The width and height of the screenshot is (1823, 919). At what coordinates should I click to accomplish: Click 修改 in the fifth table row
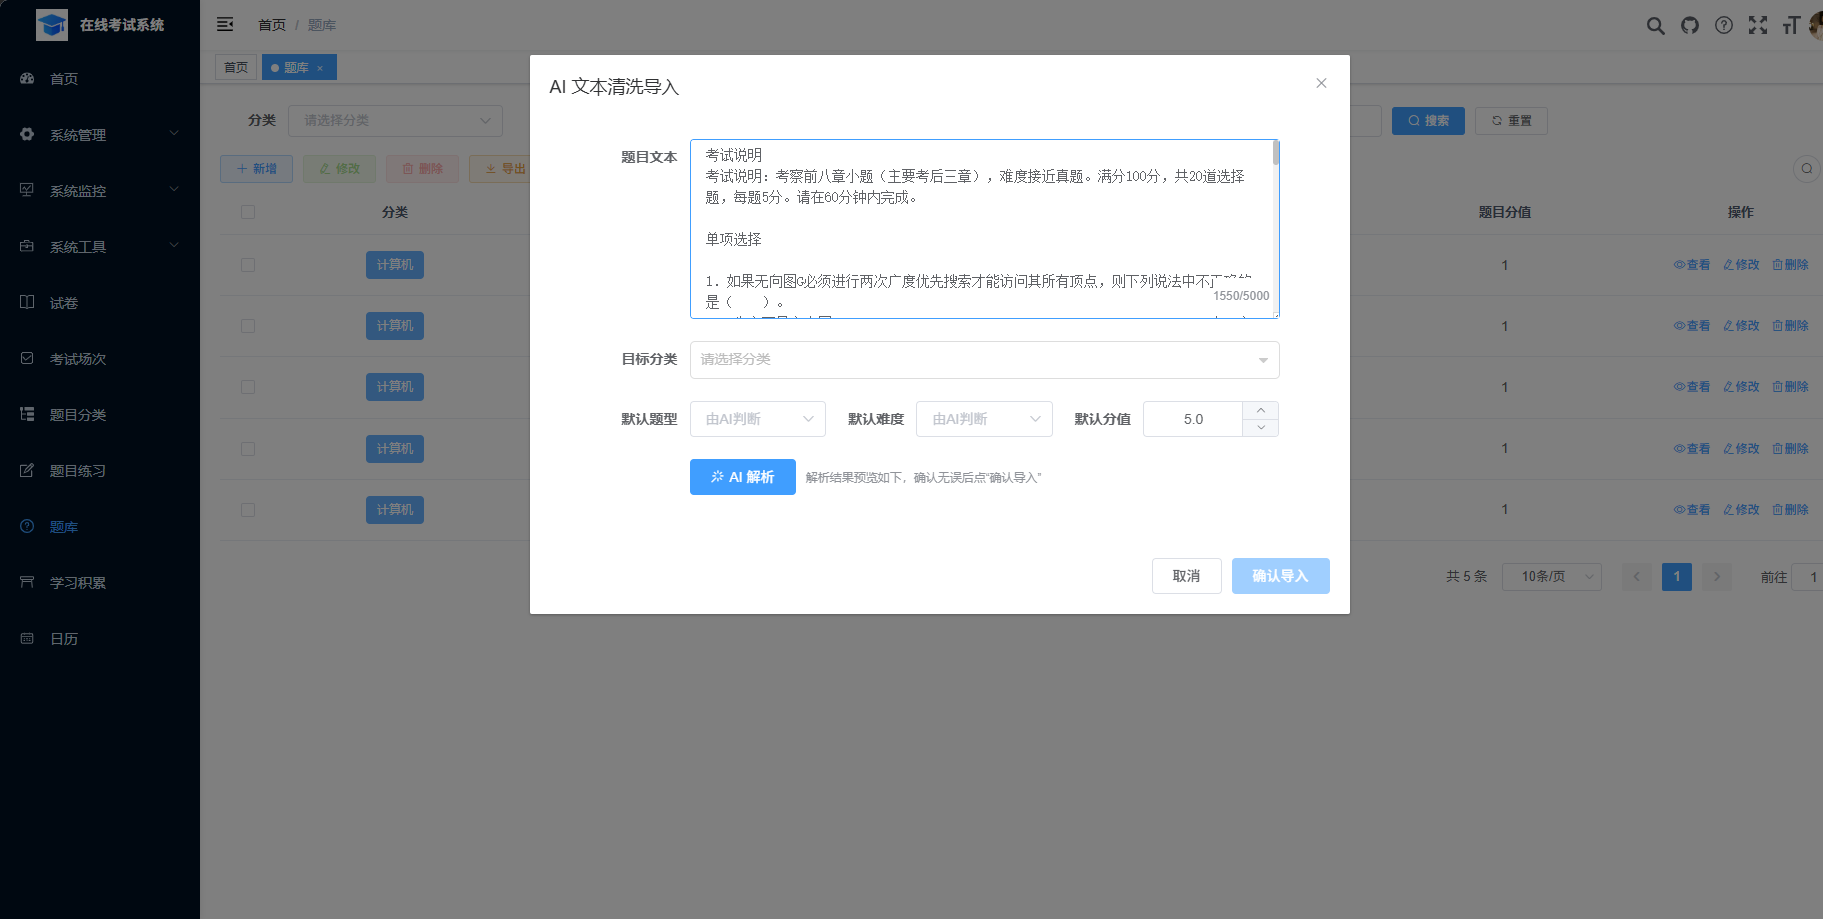tap(1741, 510)
